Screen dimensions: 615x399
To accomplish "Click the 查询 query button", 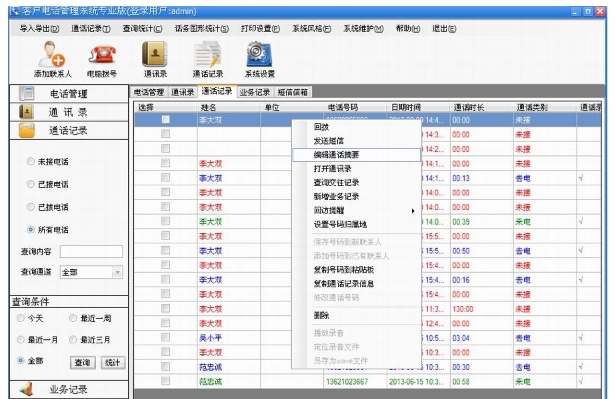I will pos(82,363).
